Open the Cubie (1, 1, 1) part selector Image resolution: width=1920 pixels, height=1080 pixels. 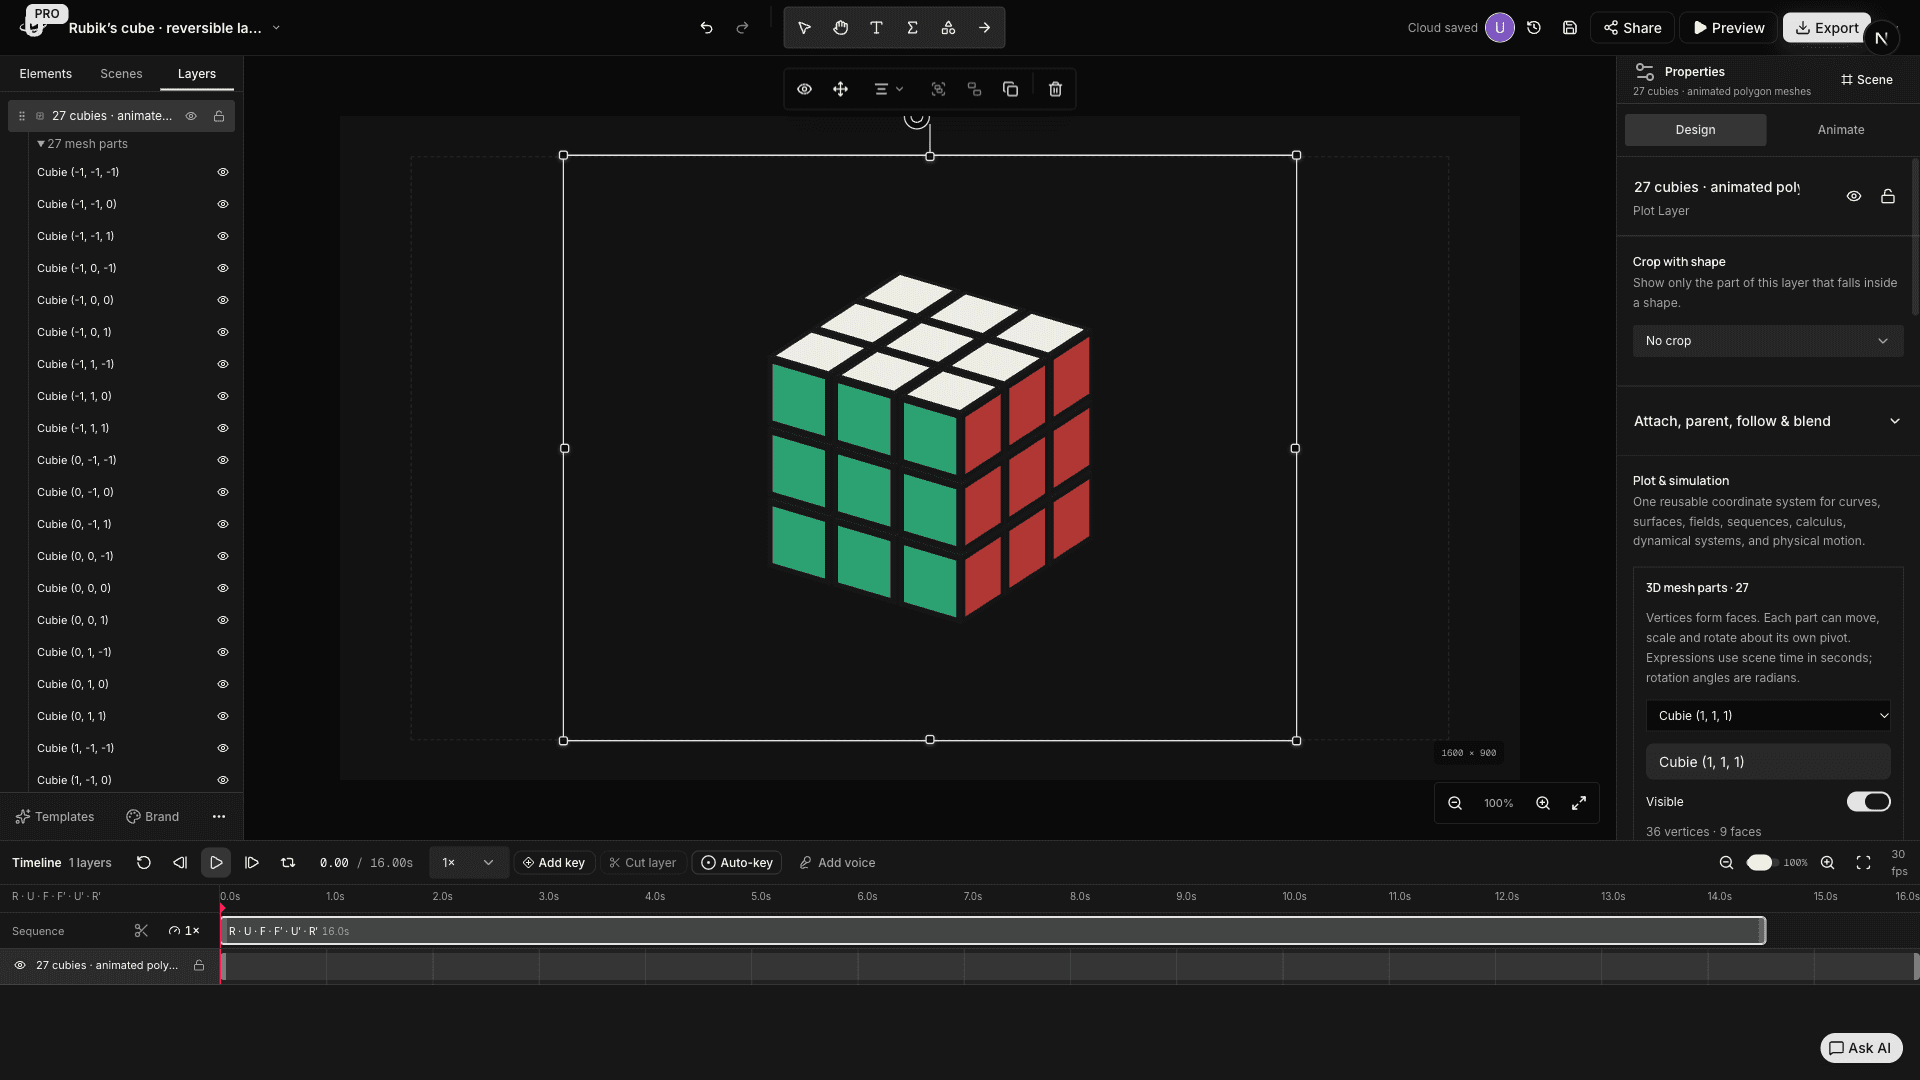(1767, 715)
